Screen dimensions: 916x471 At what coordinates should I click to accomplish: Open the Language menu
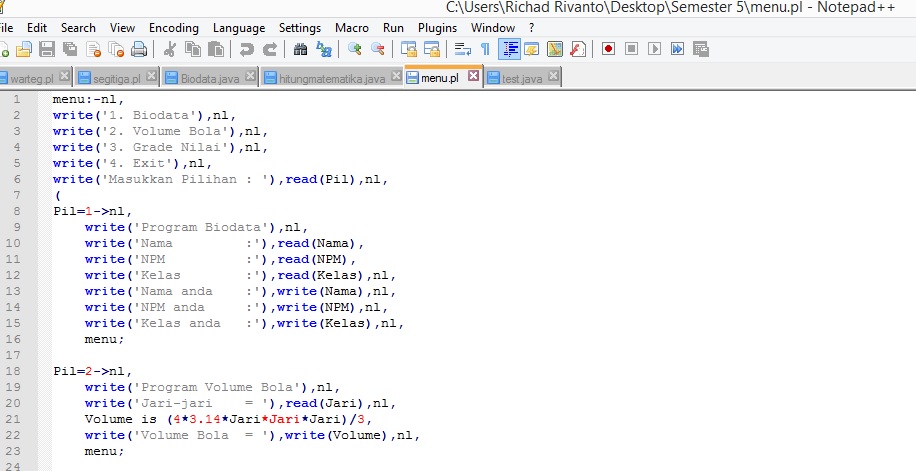pos(239,27)
